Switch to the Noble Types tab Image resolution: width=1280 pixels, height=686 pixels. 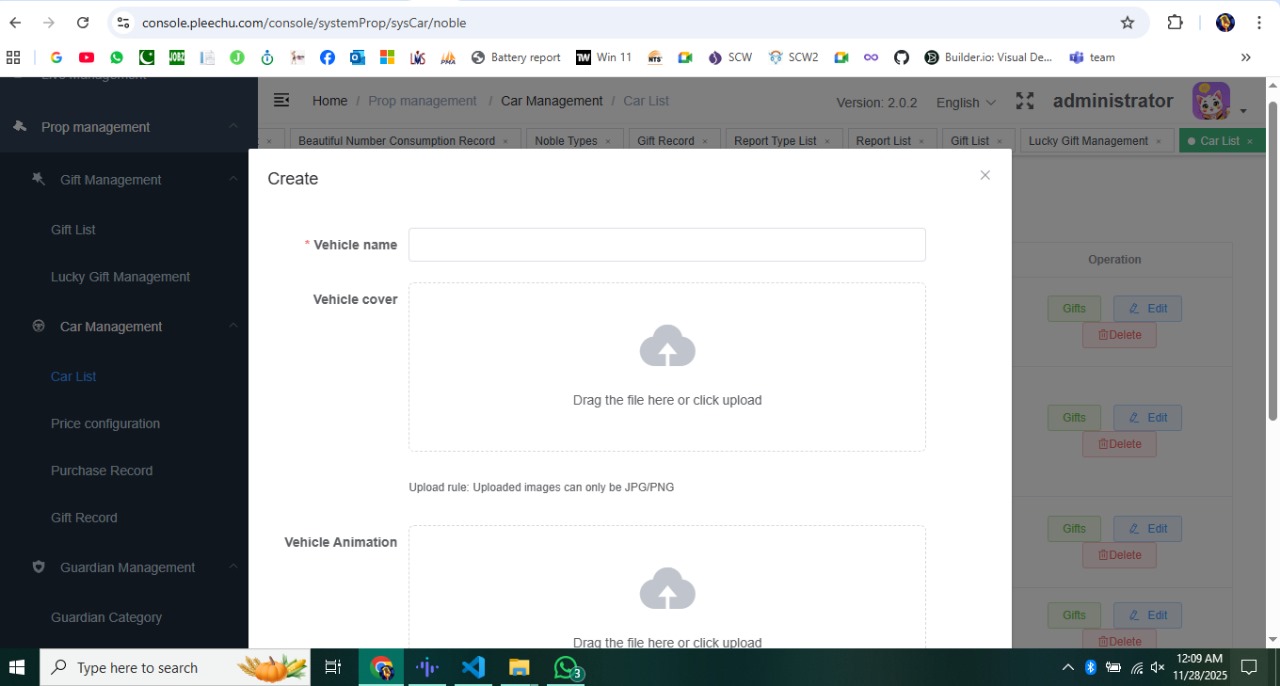566,141
